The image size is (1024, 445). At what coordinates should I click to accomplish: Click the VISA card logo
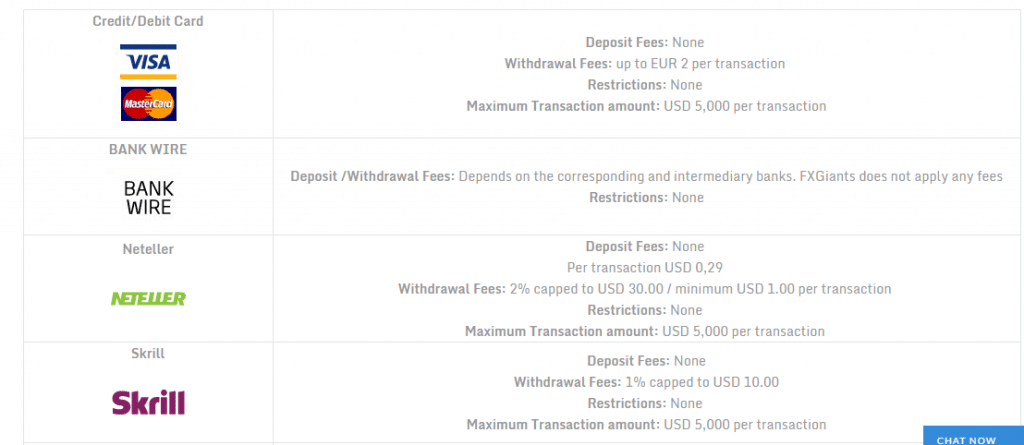pyautogui.click(x=148, y=61)
